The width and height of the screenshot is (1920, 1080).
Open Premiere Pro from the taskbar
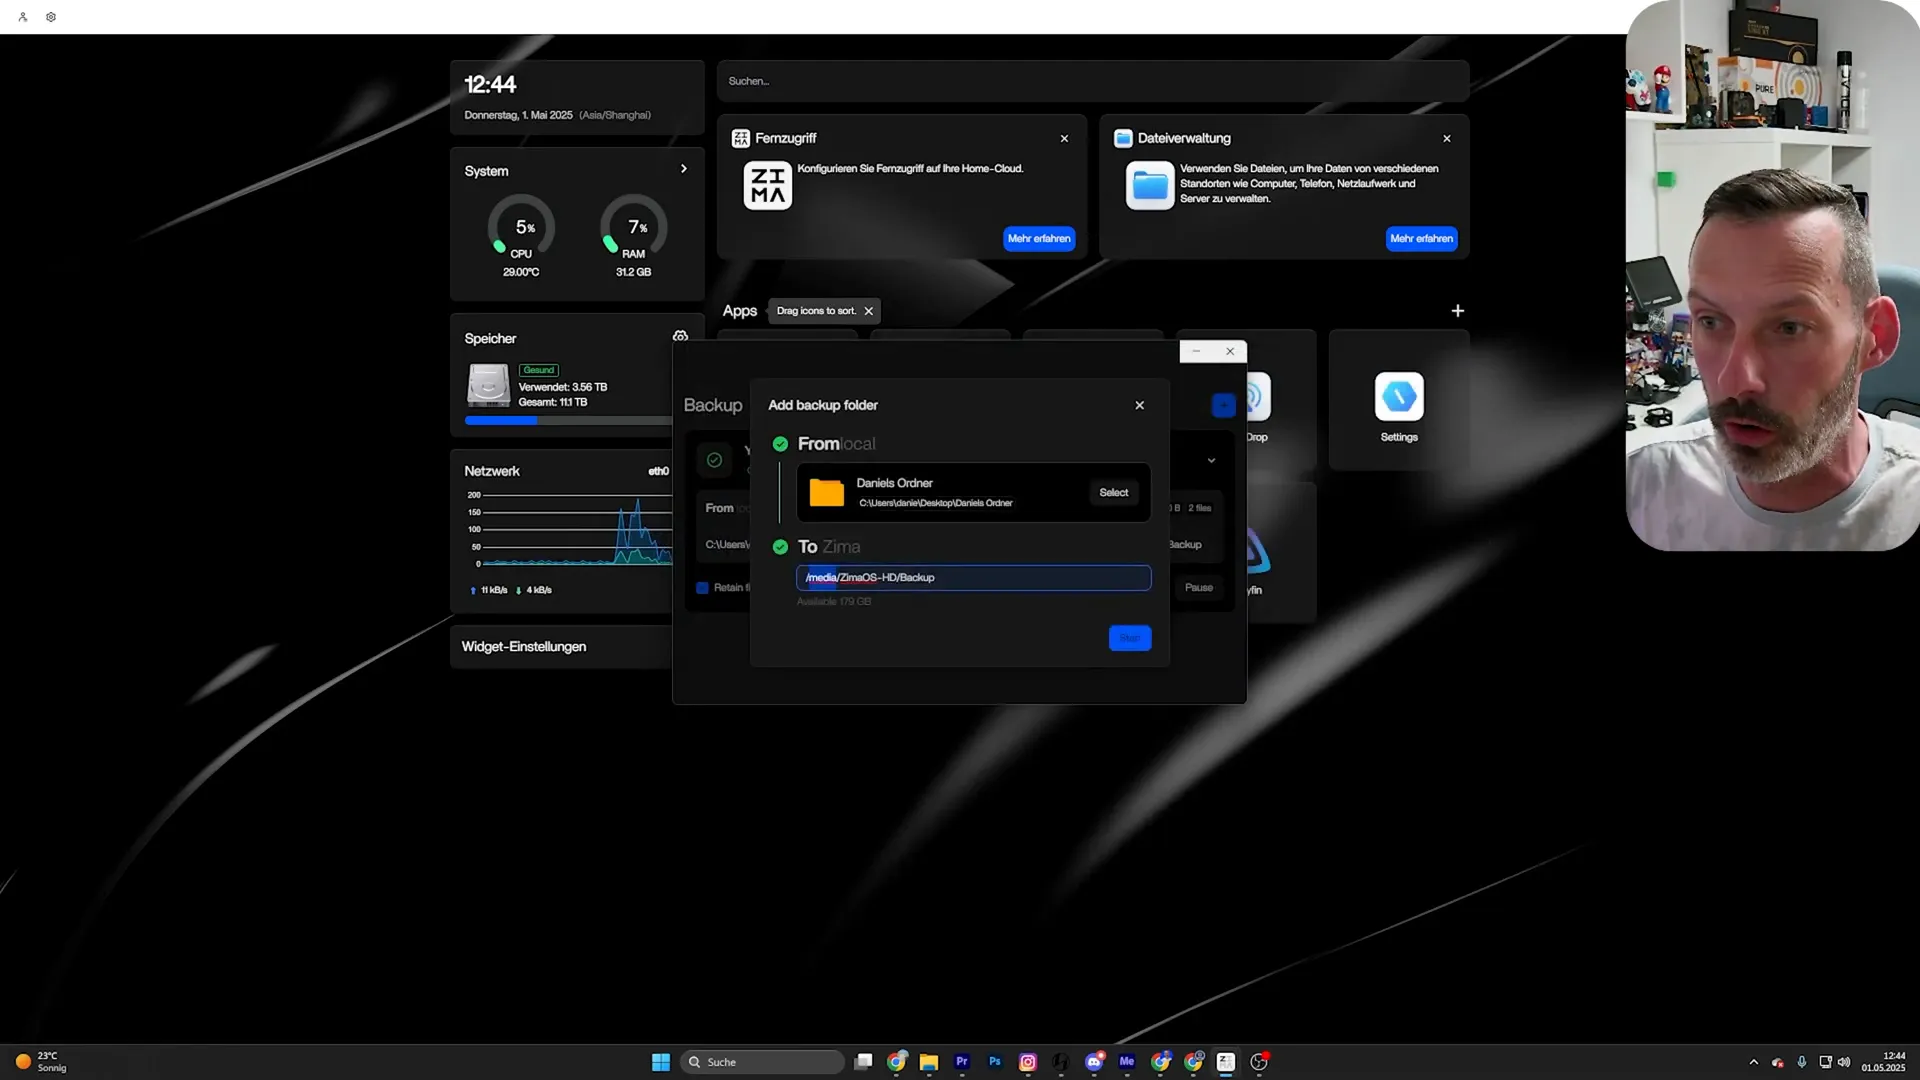pyautogui.click(x=962, y=1062)
